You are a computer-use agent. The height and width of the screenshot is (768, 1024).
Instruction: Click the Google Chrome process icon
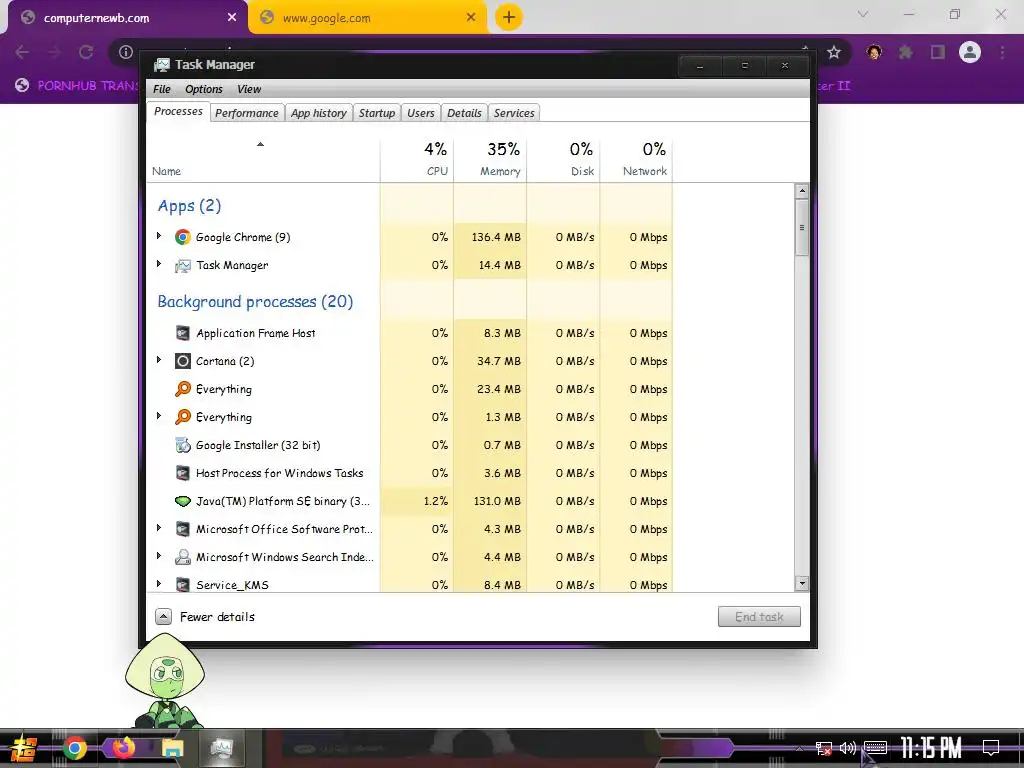pyautogui.click(x=183, y=237)
